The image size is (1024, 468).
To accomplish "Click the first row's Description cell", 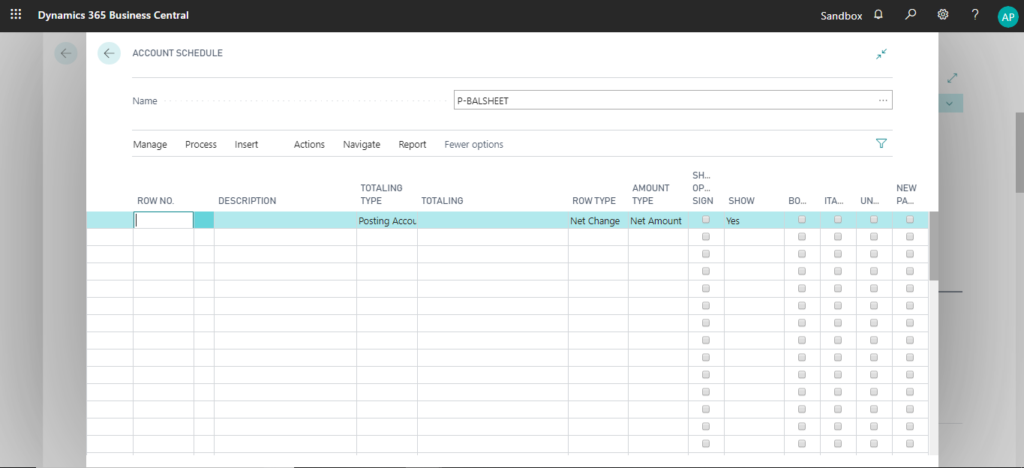I will click(285, 221).
